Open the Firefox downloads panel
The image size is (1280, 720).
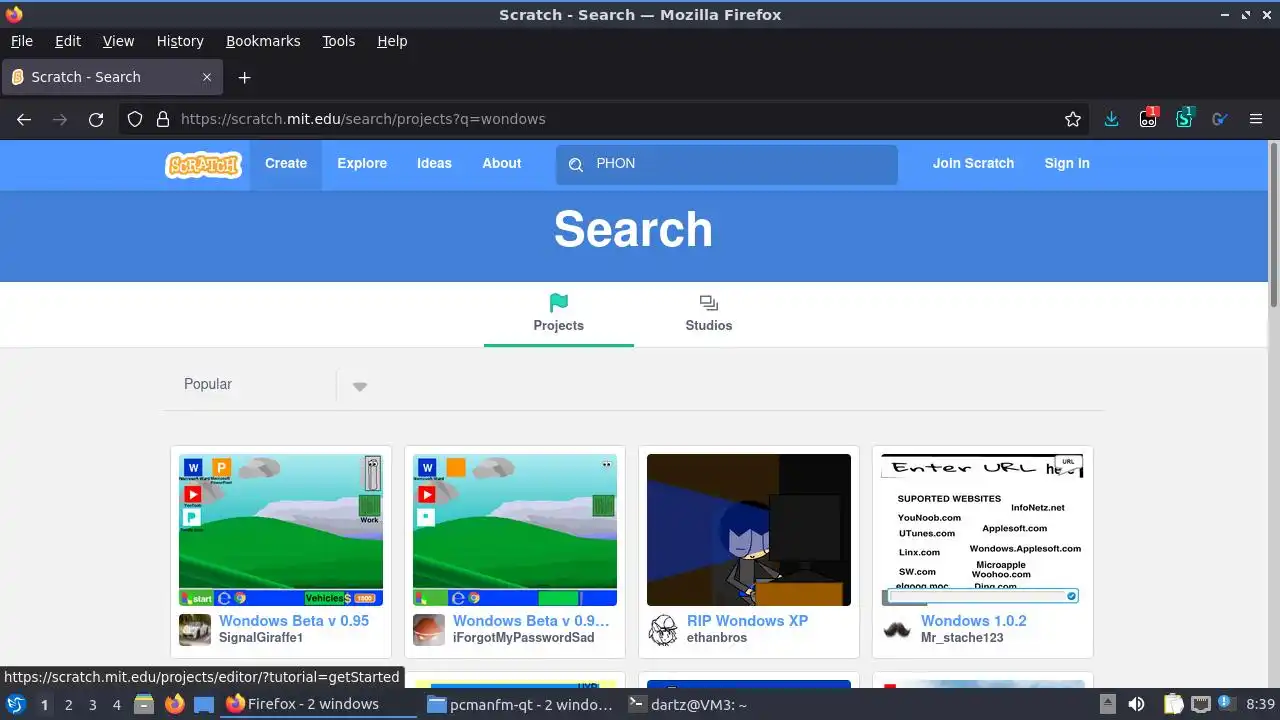coord(1111,119)
